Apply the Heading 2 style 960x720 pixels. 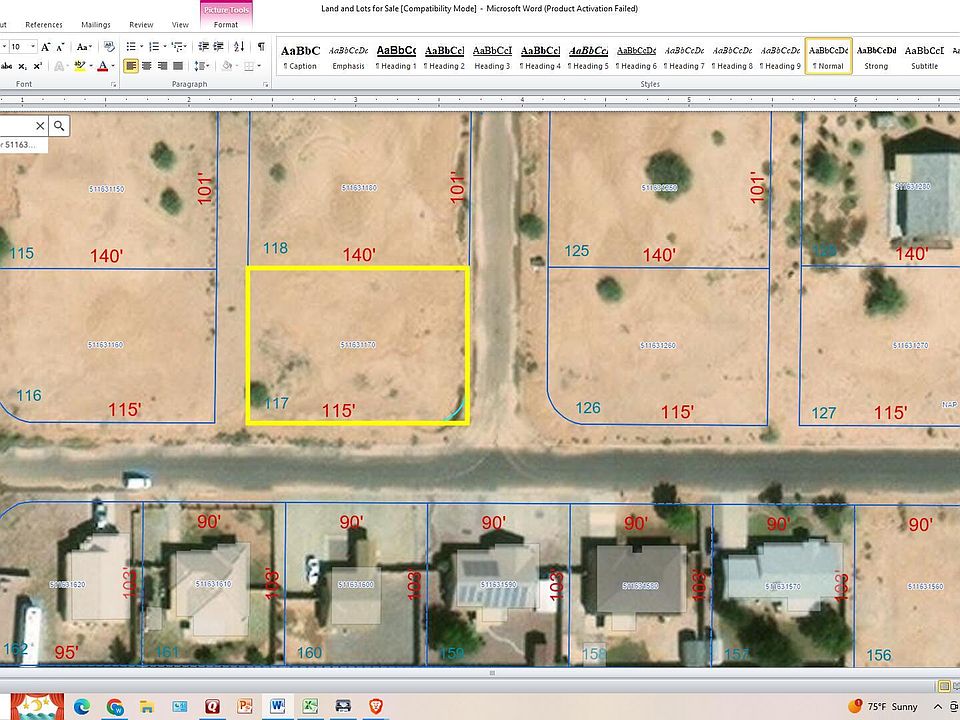[444, 57]
